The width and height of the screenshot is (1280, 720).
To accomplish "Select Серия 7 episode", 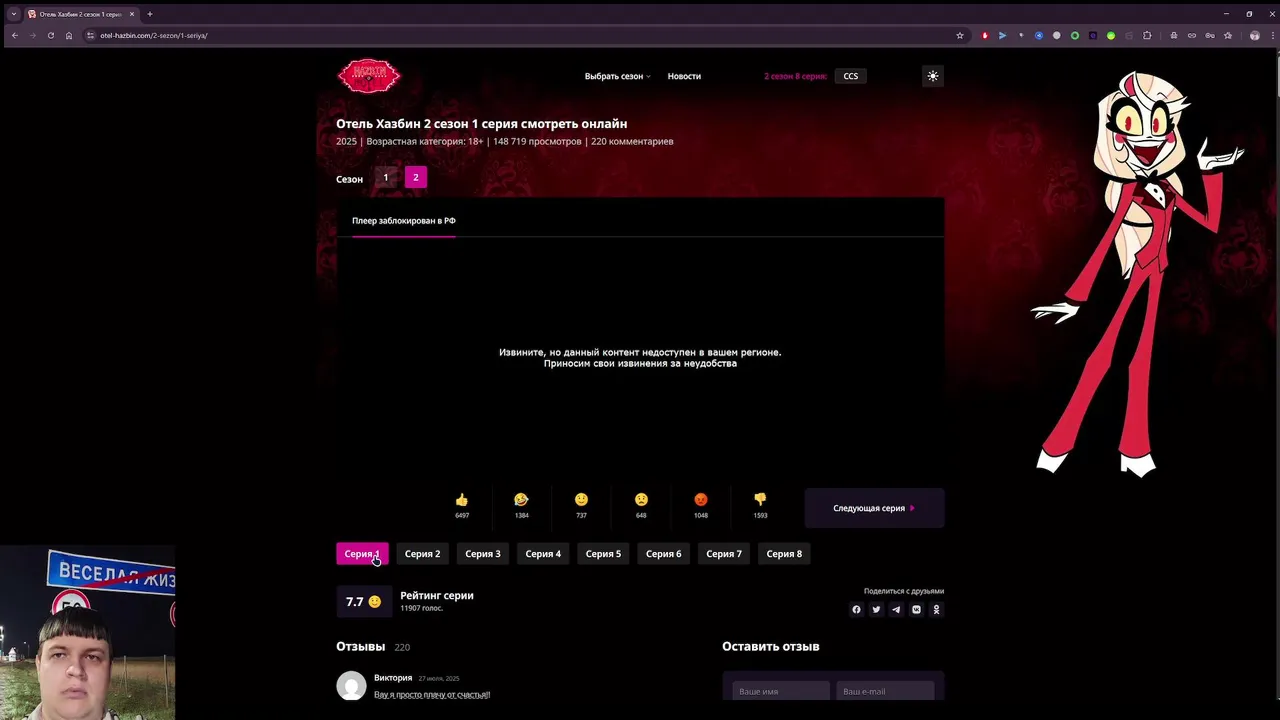I will pos(724,554).
